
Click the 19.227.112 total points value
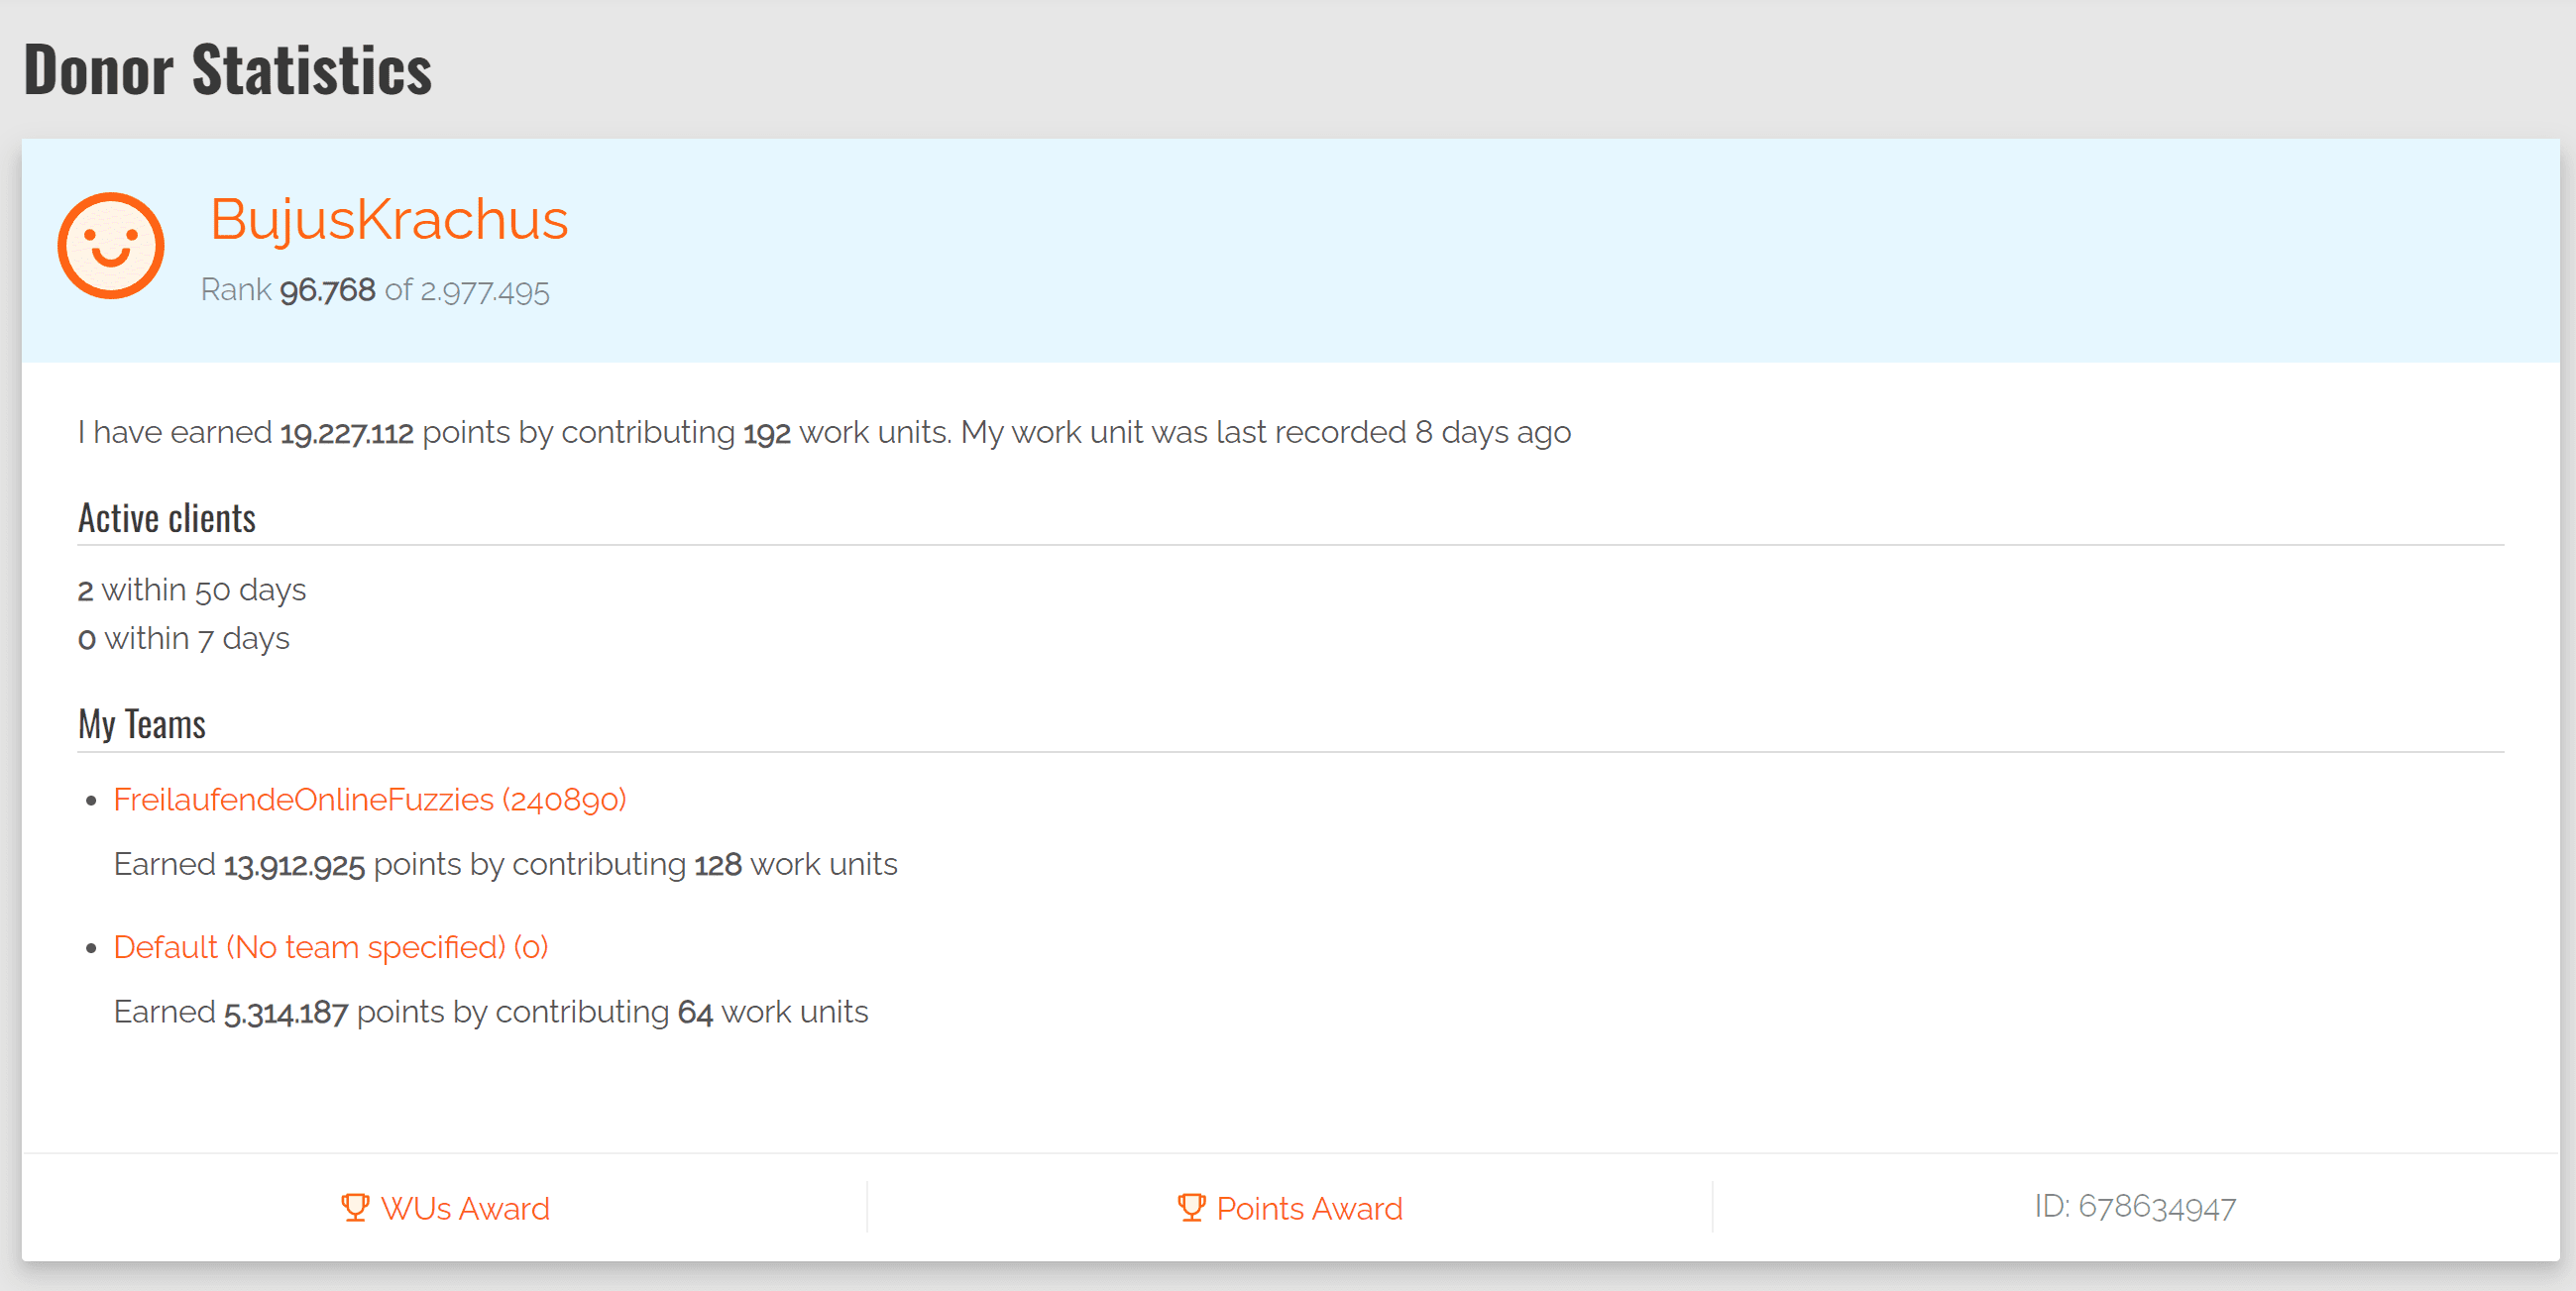point(346,433)
